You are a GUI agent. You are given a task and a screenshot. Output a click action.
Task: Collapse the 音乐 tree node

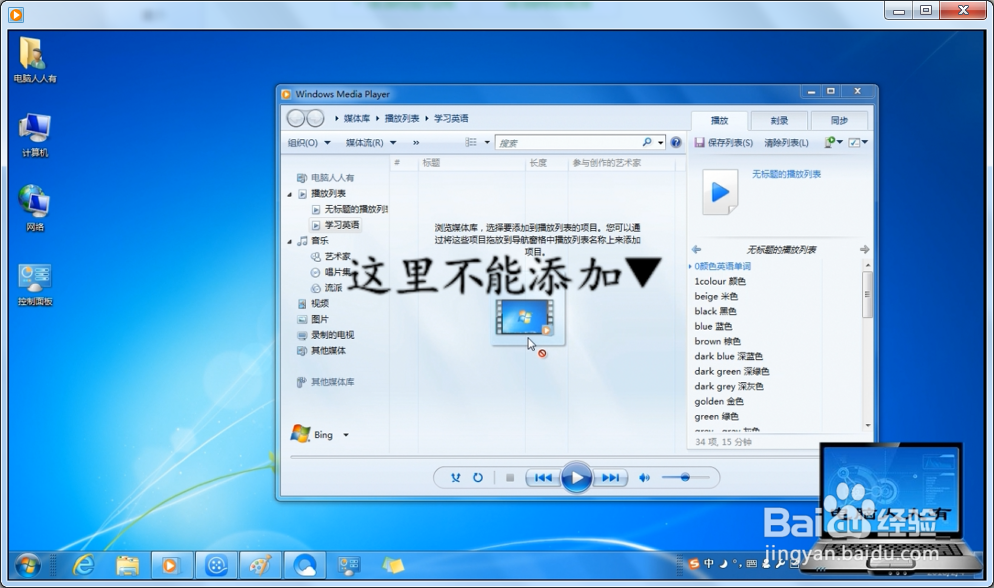tap(290, 241)
